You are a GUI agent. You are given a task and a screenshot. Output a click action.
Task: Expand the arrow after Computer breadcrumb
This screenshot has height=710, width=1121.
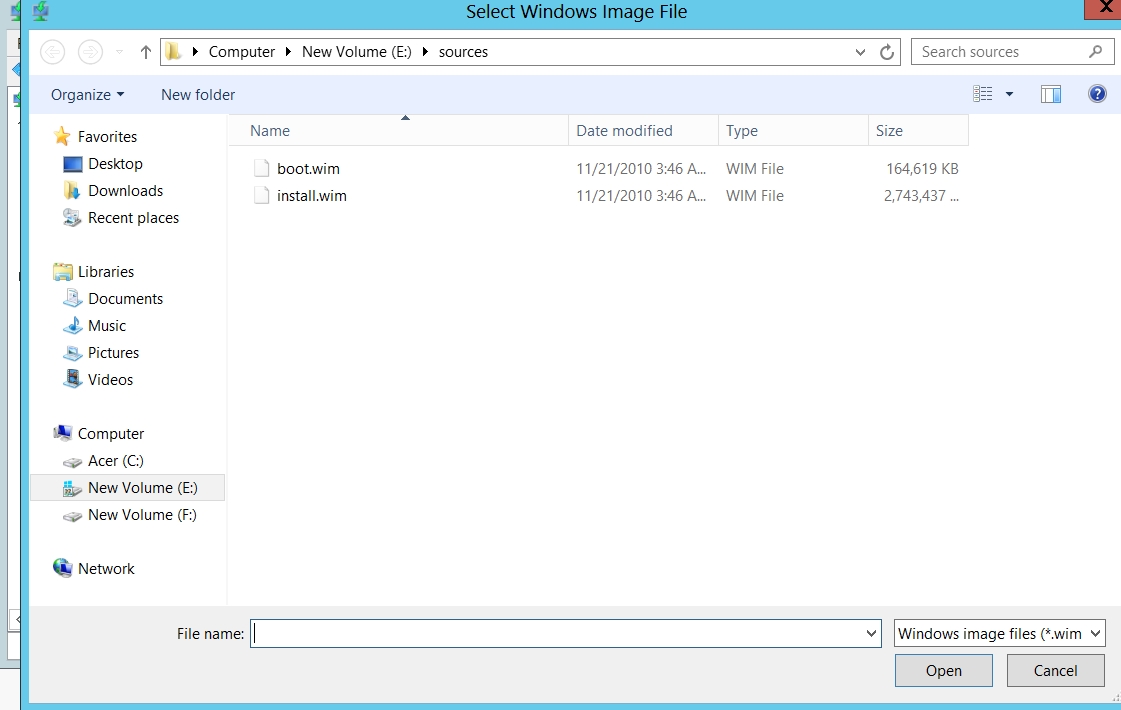288,51
